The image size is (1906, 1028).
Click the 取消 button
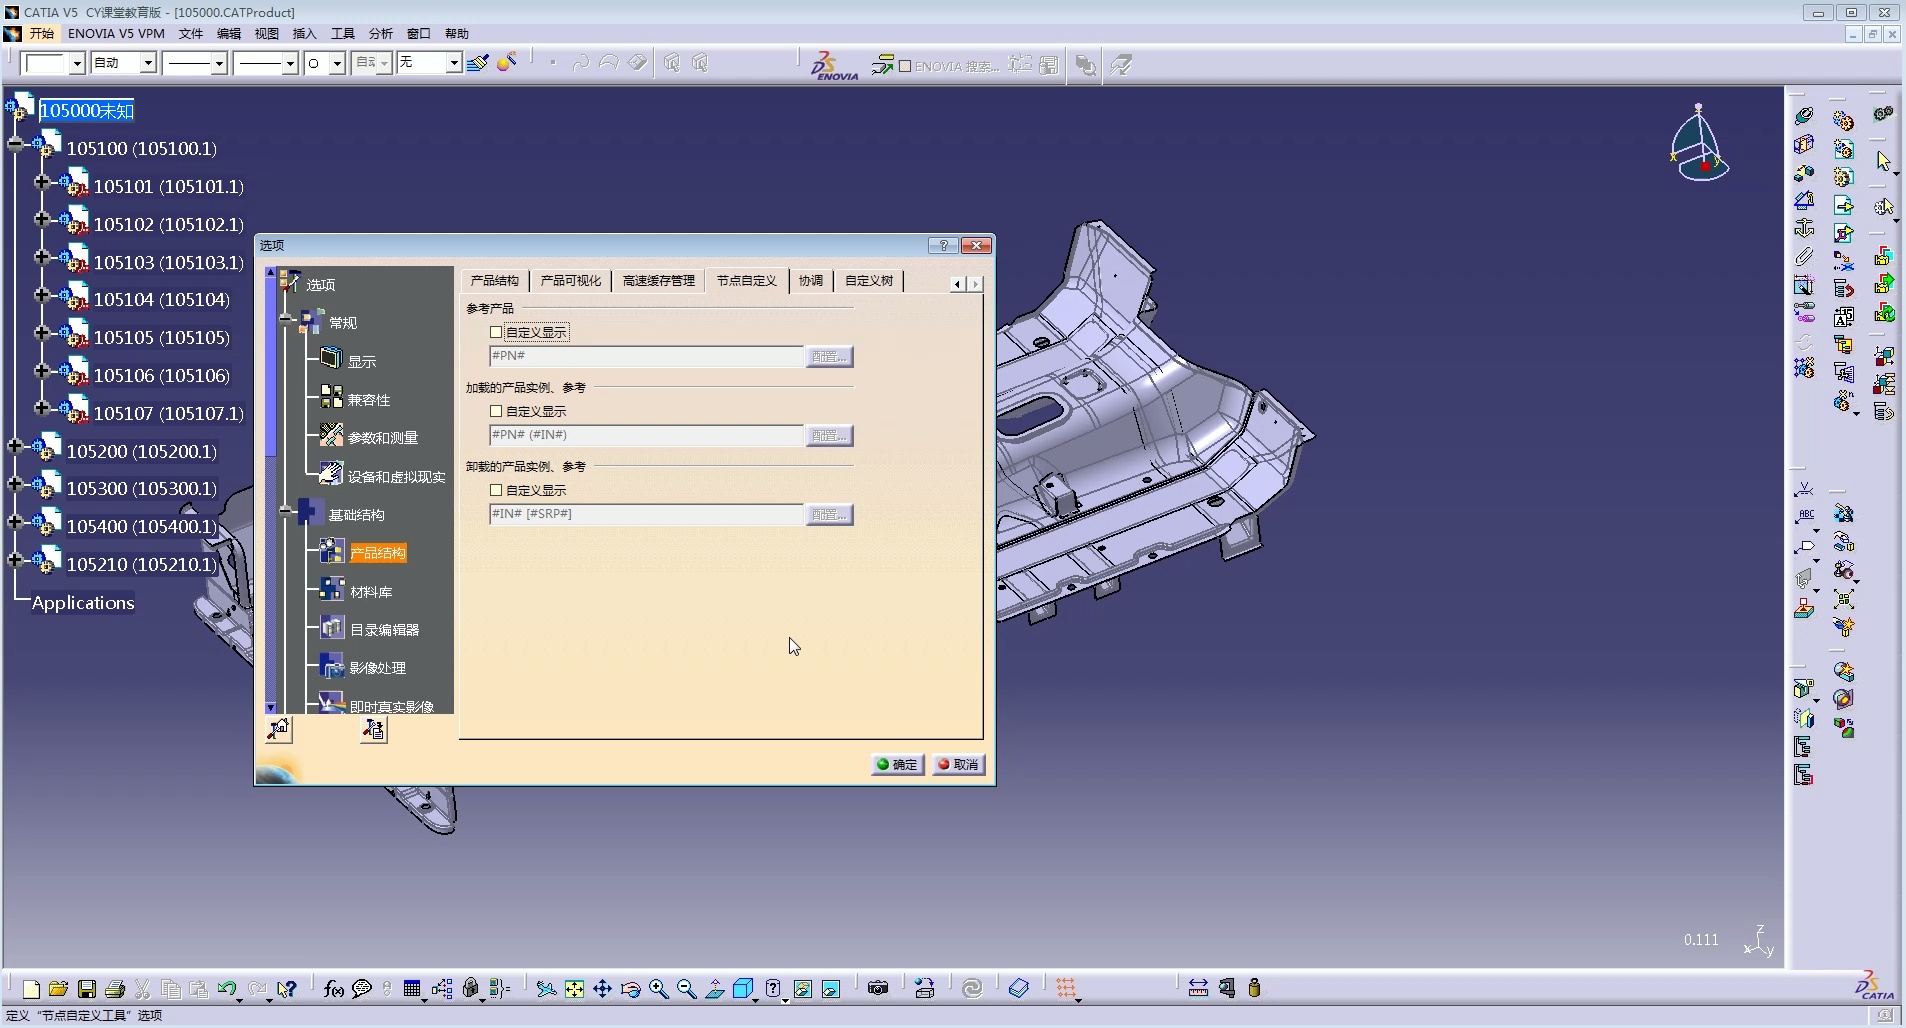coord(958,764)
